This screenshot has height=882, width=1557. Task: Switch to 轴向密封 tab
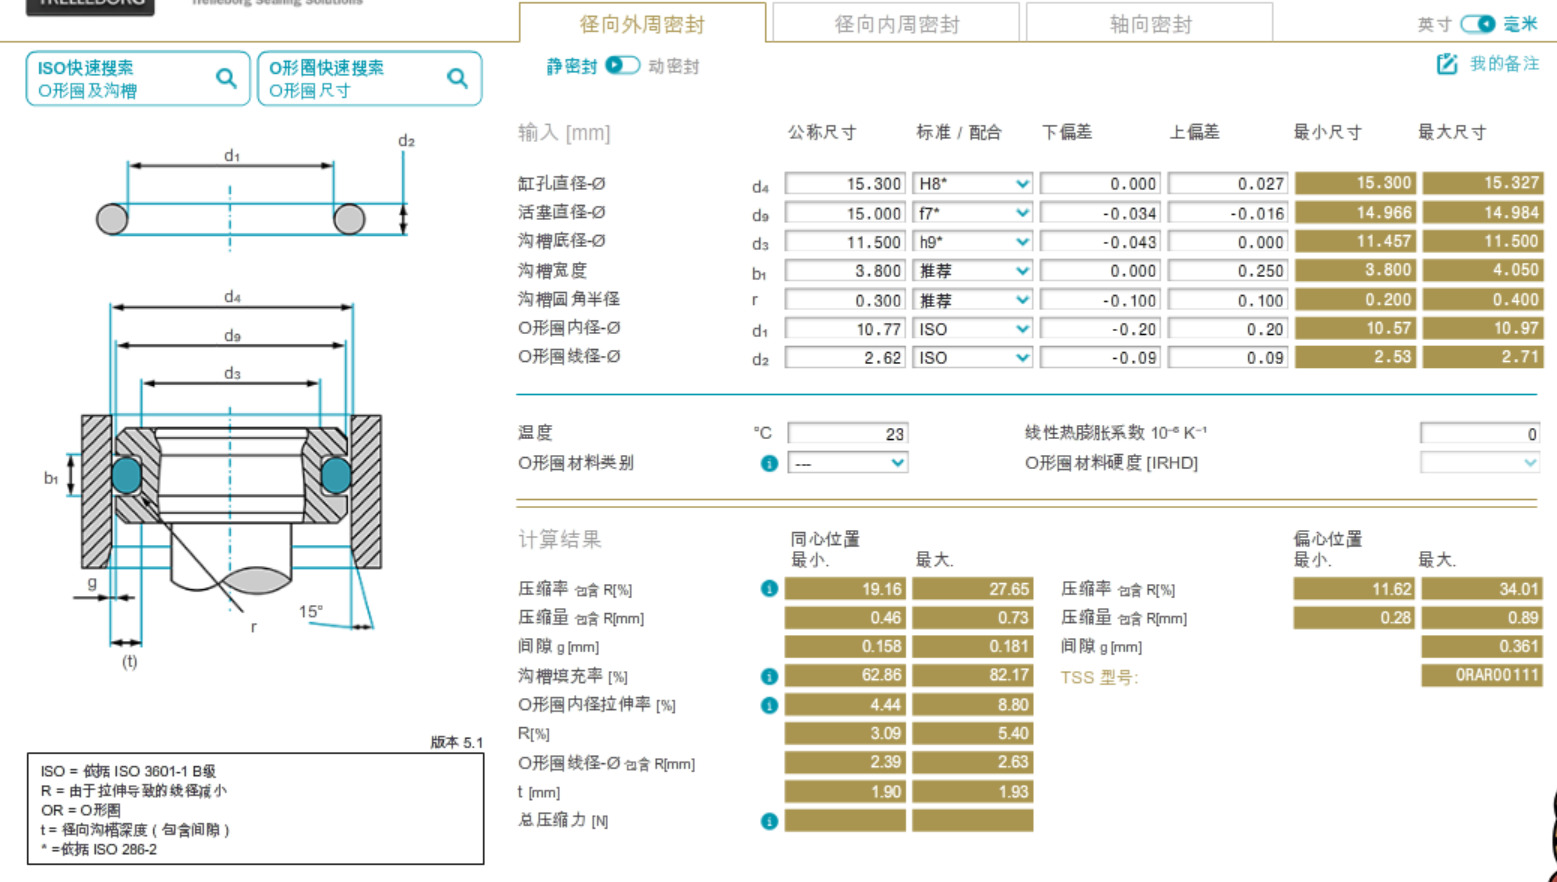[1149, 24]
